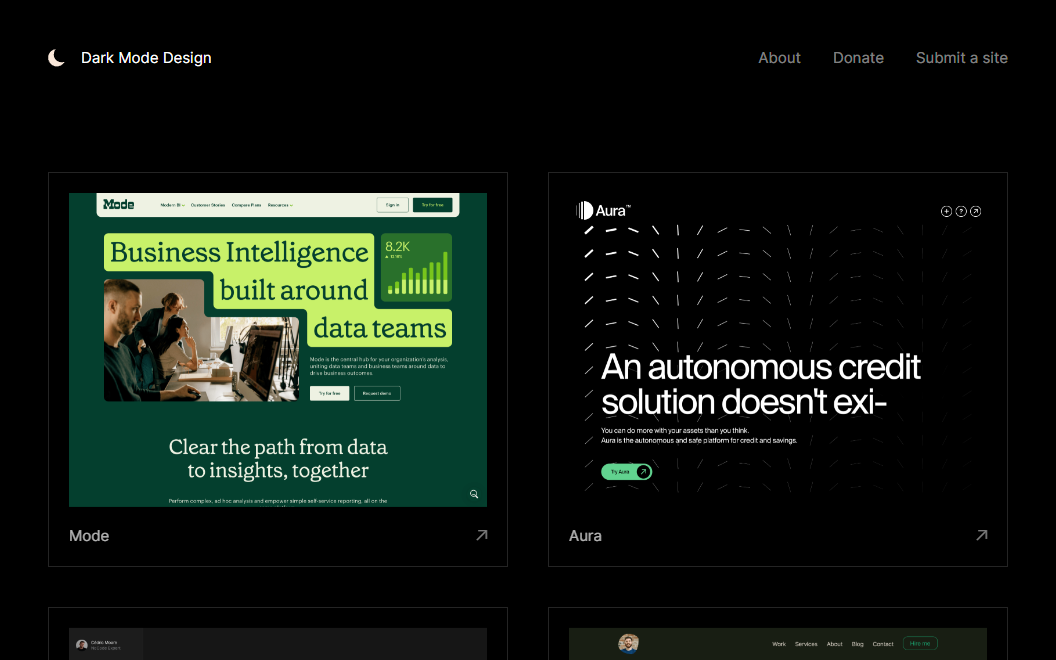Click the question mark icon in Aura preview
The width and height of the screenshot is (1056, 660).
(961, 211)
